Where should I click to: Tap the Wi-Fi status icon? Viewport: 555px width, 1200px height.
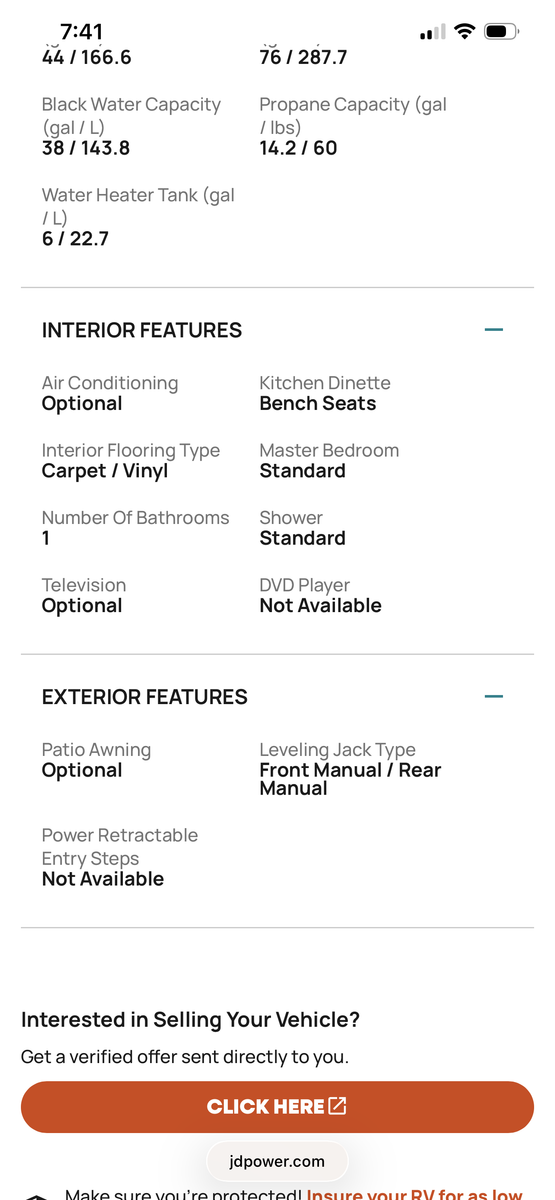pos(463,32)
